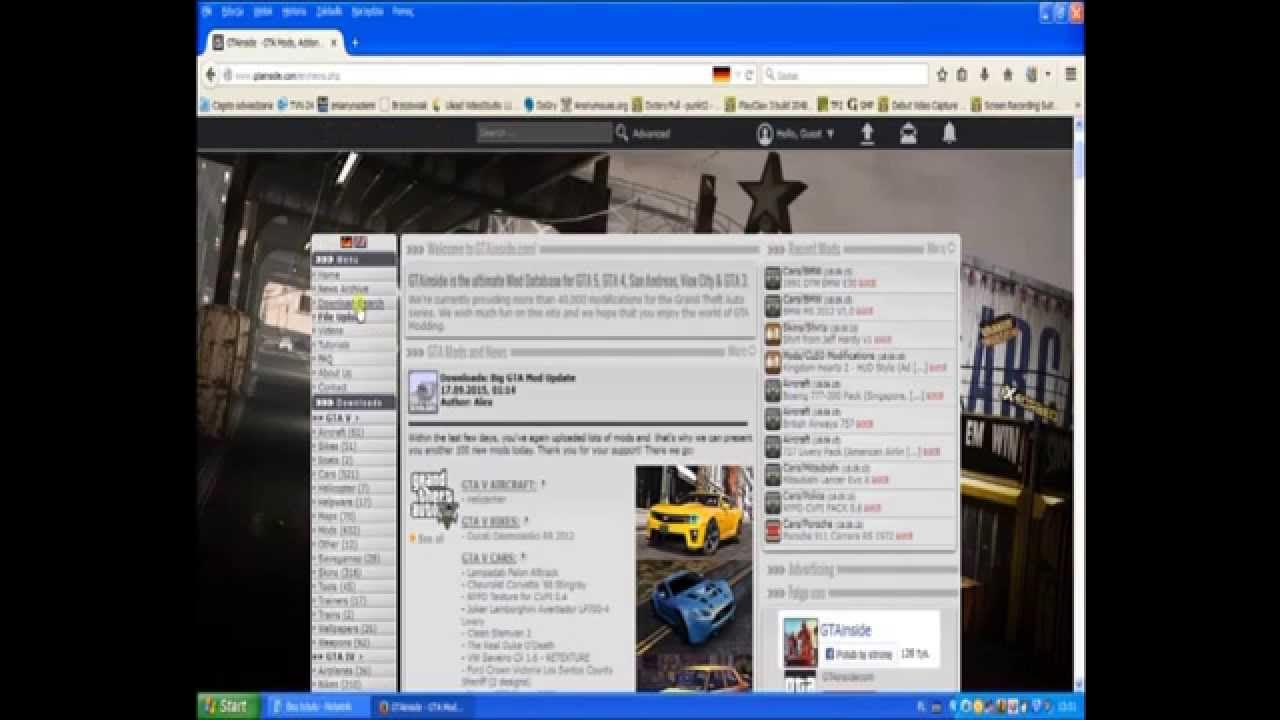The width and height of the screenshot is (1280, 720).
Task: Expand the GTA V downloads section header
Action: 341,417
